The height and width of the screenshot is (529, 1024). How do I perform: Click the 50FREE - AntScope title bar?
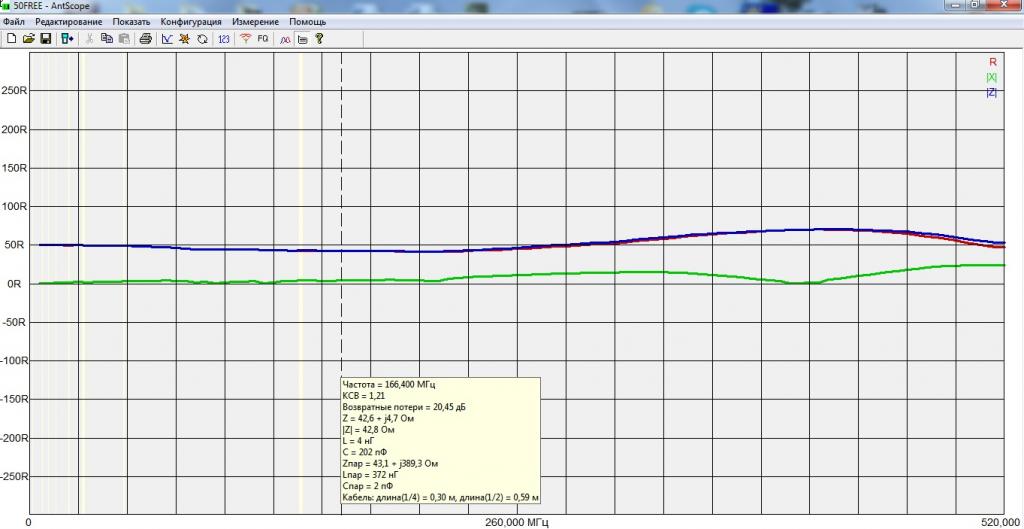coord(512,6)
